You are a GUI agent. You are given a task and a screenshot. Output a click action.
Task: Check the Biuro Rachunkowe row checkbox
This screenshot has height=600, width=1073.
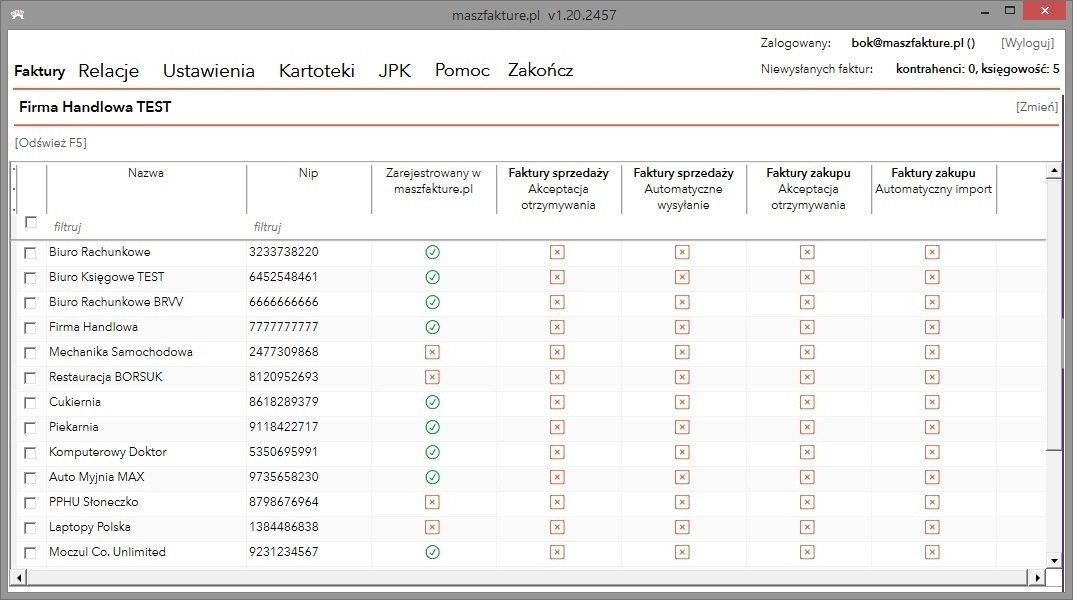30,253
